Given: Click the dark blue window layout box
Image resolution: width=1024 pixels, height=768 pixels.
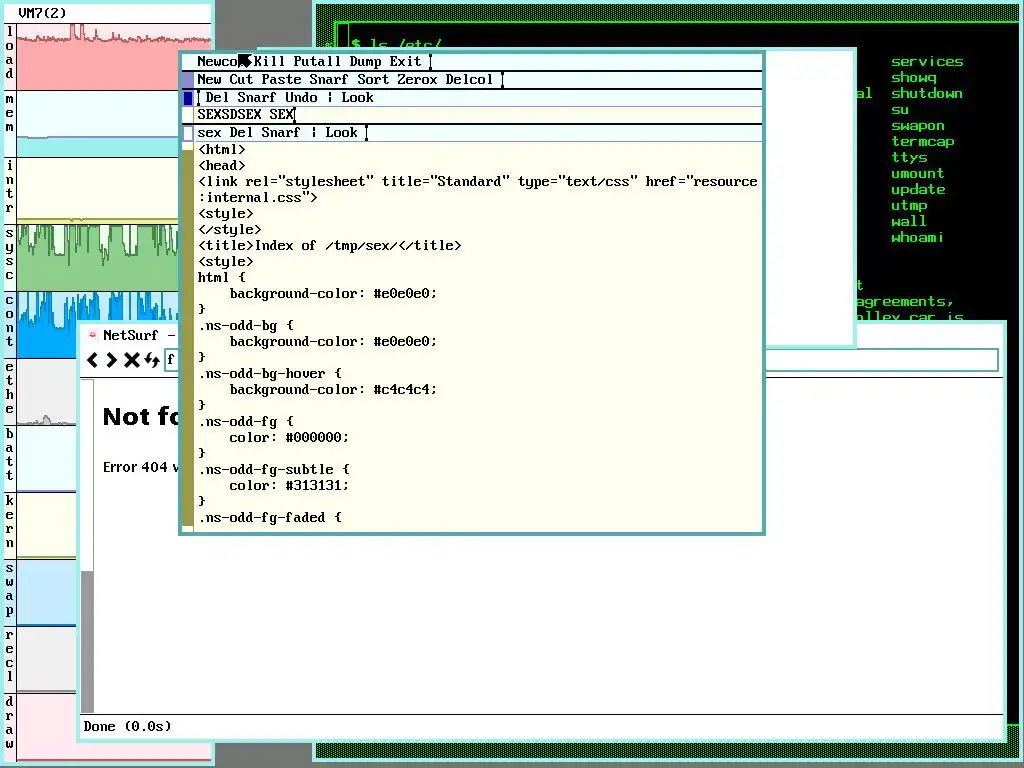Looking at the screenshot, I should pyautogui.click(x=188, y=98).
